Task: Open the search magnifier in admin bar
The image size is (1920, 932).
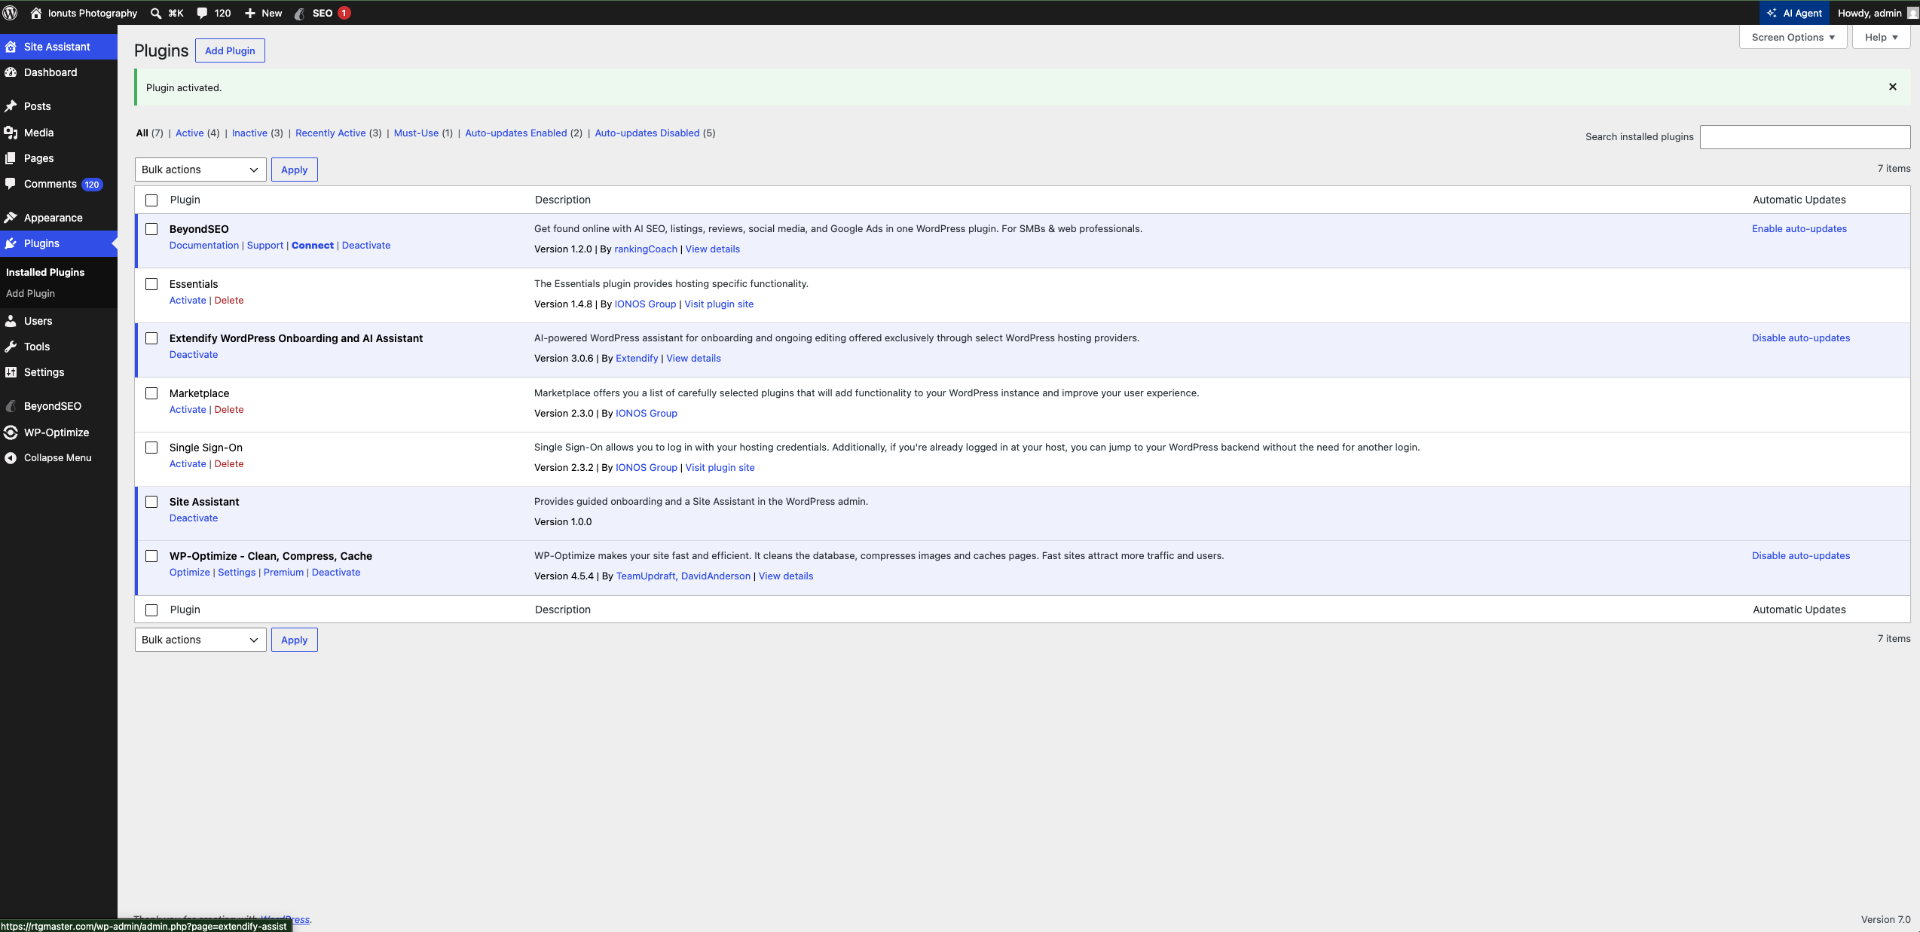Action: pos(156,13)
